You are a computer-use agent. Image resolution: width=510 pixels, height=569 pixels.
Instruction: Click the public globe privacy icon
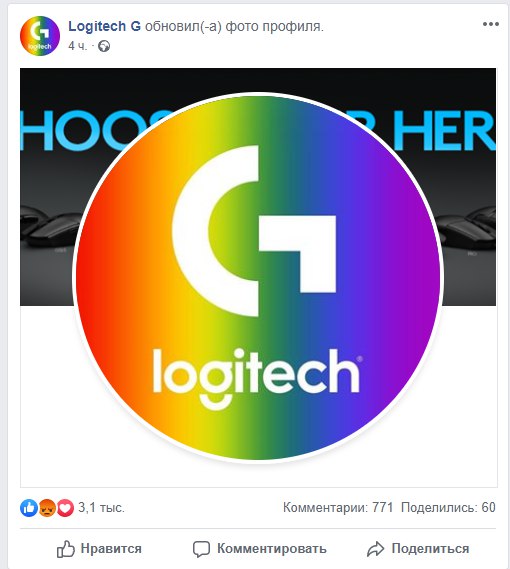pos(104,46)
